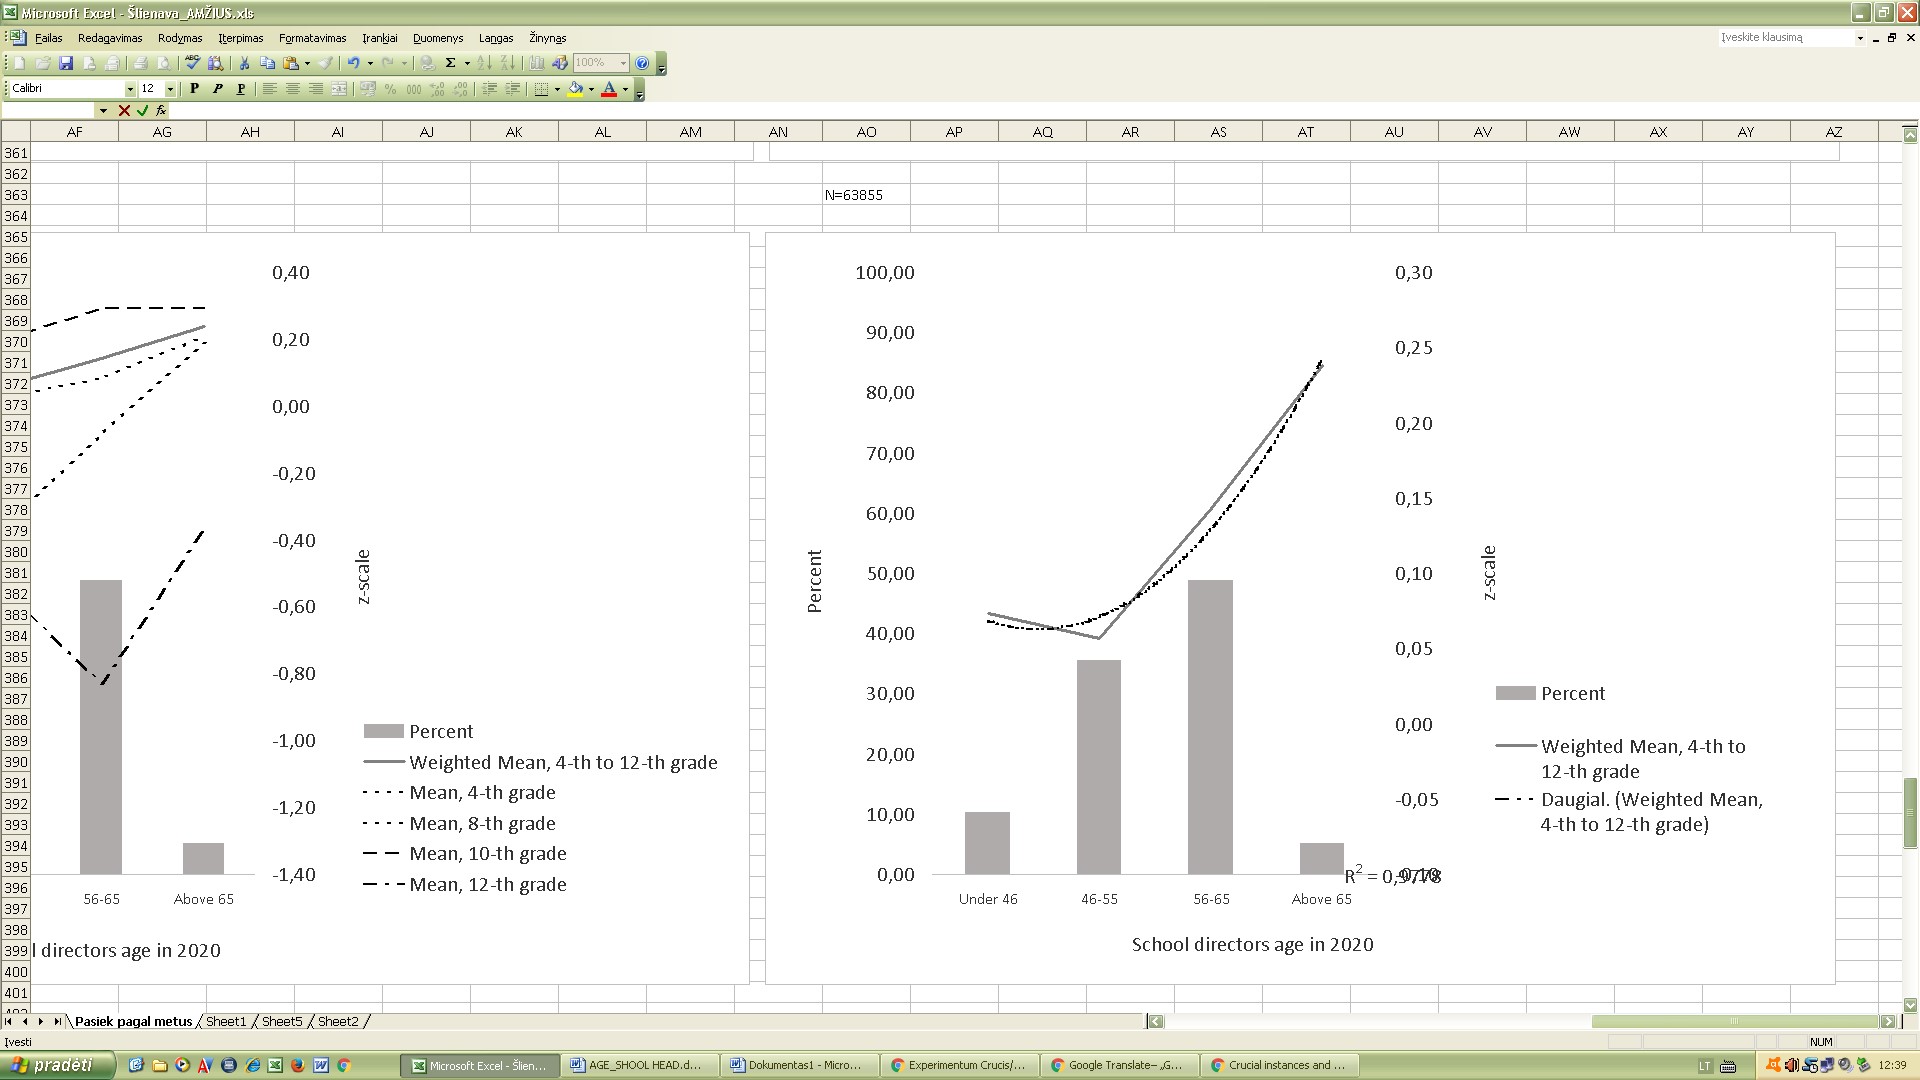Confirm the cell entry with the green checkmark
Screen dimensions: 1920x1080
coord(143,111)
